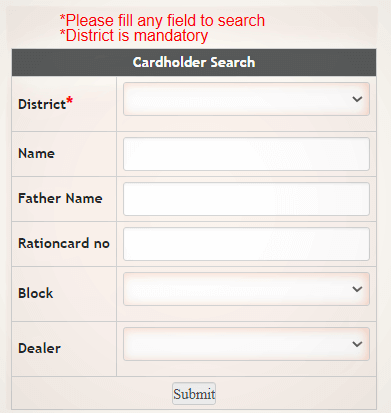
Task: Click the 'Please fill any field to search' notice
Action: pos(162,21)
